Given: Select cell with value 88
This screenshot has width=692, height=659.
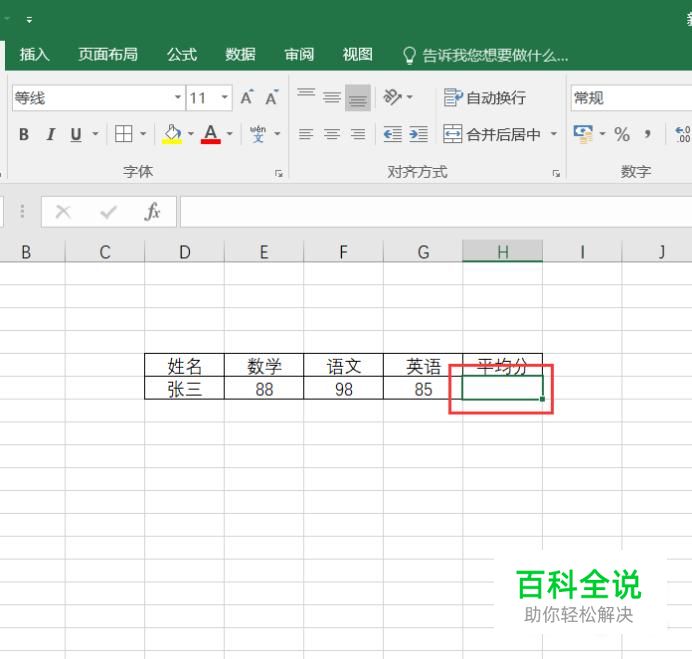Looking at the screenshot, I should [264, 388].
